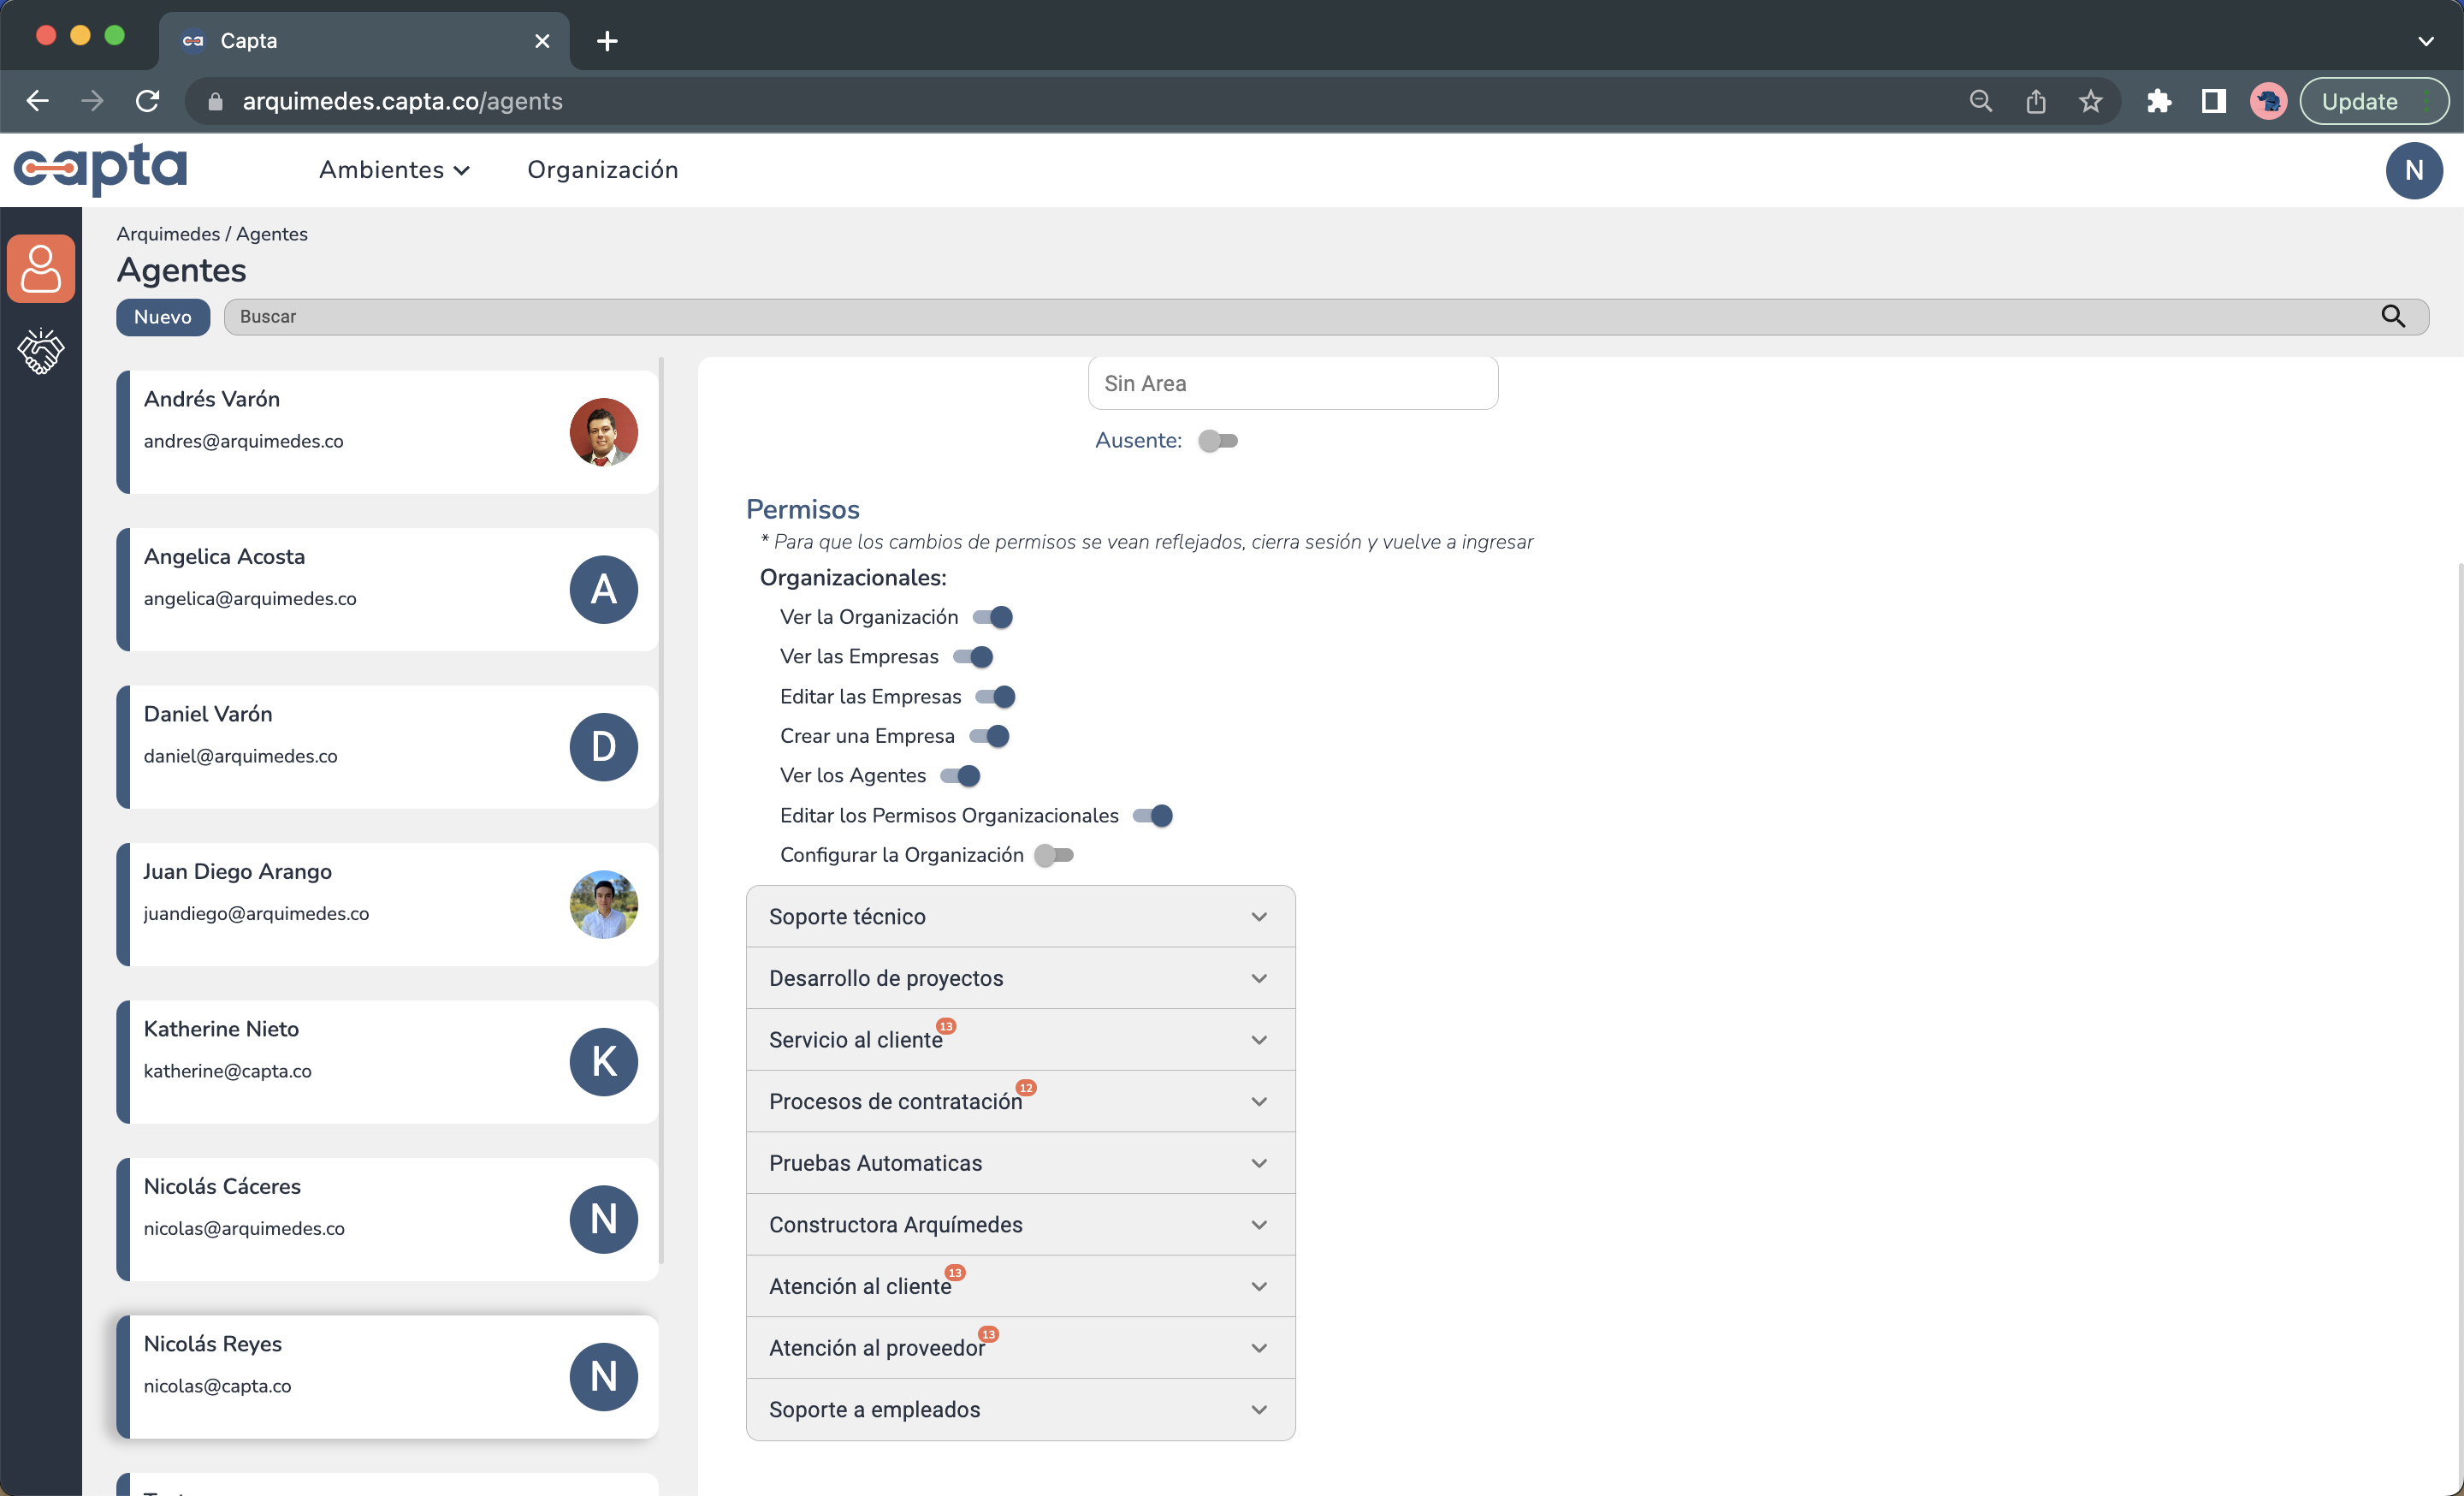The height and width of the screenshot is (1496, 2464).
Task: Click the Nuevo button
Action: (162, 317)
